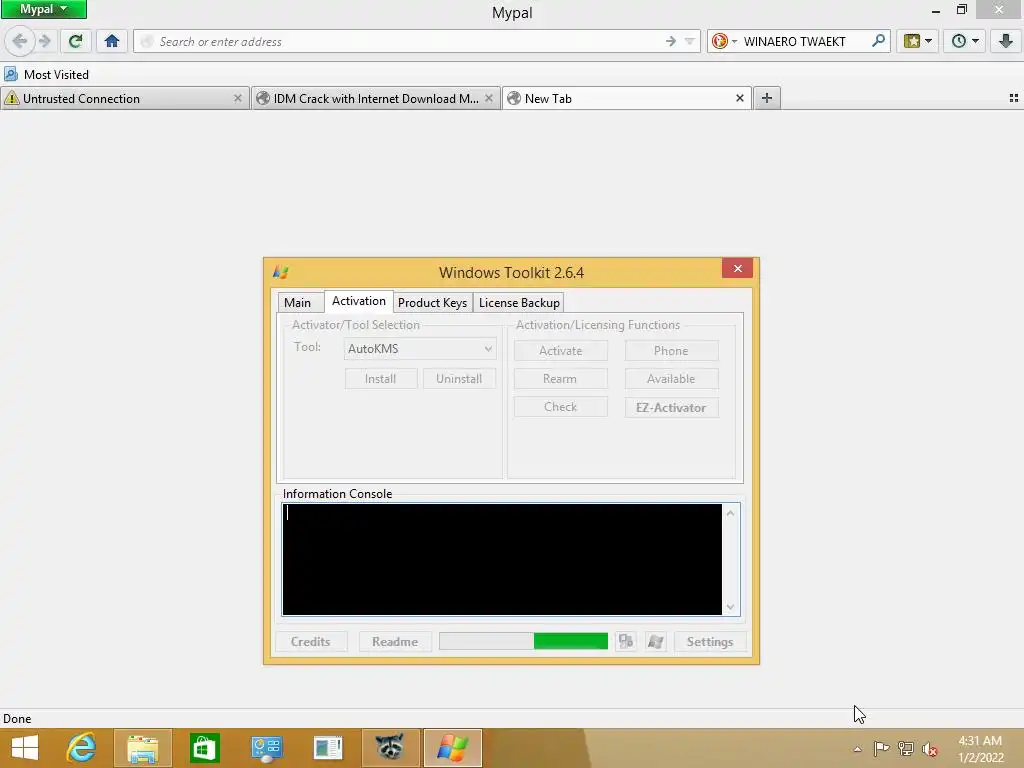The image size is (1024, 768).
Task: Click the green progress bar
Action: (524, 641)
